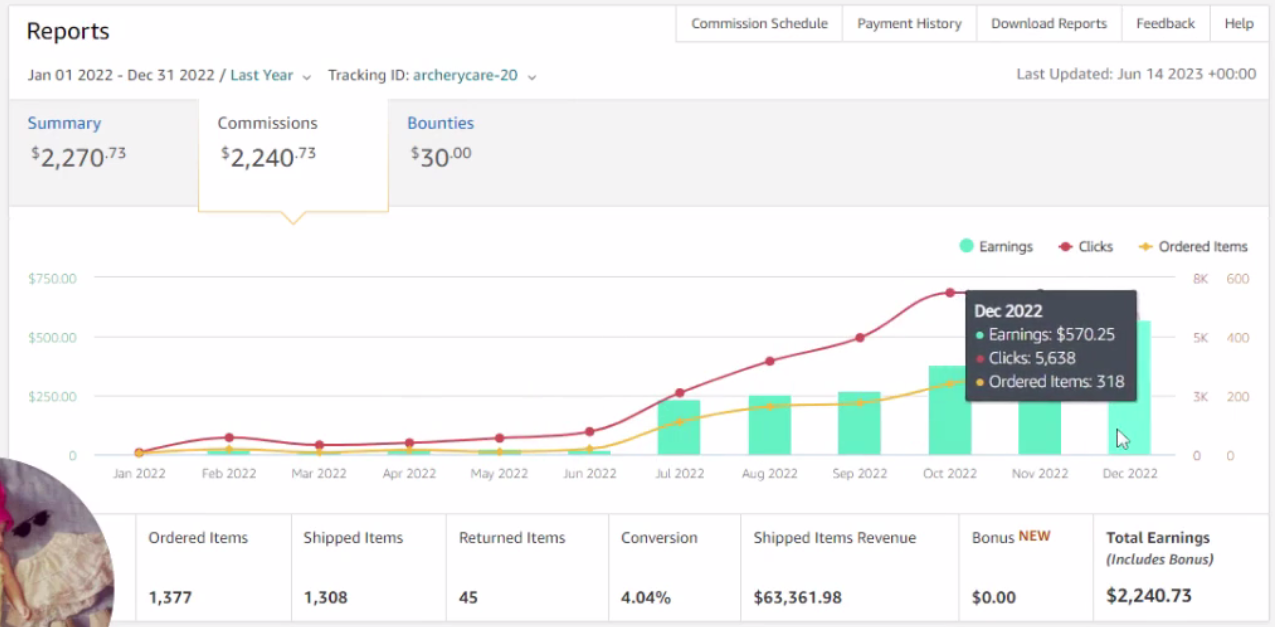
Task: Click the Nov 2022 axis label
Action: 1040,474
